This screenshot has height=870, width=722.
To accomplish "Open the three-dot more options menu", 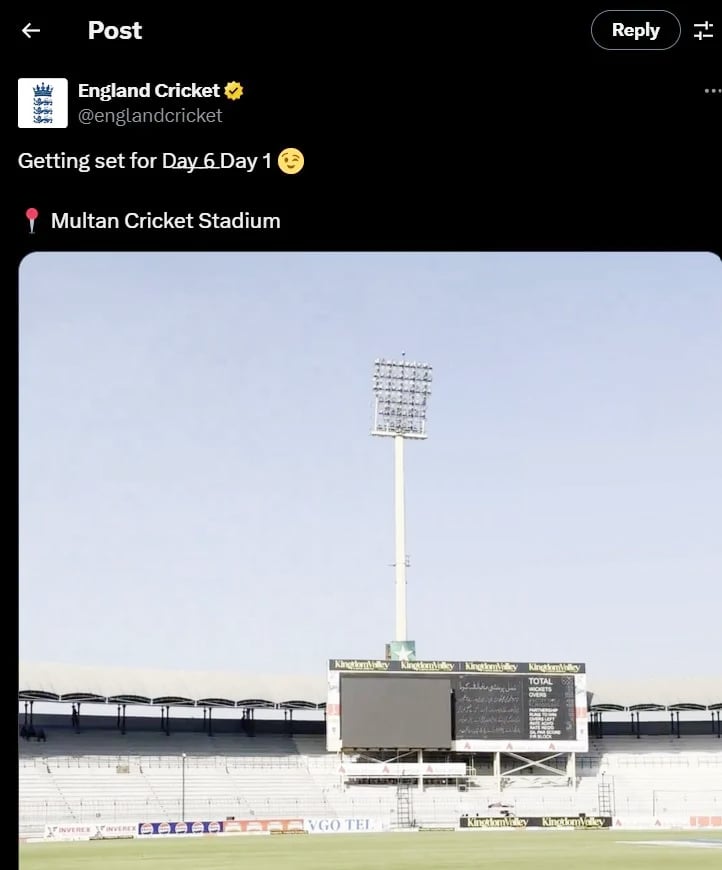I will [713, 90].
